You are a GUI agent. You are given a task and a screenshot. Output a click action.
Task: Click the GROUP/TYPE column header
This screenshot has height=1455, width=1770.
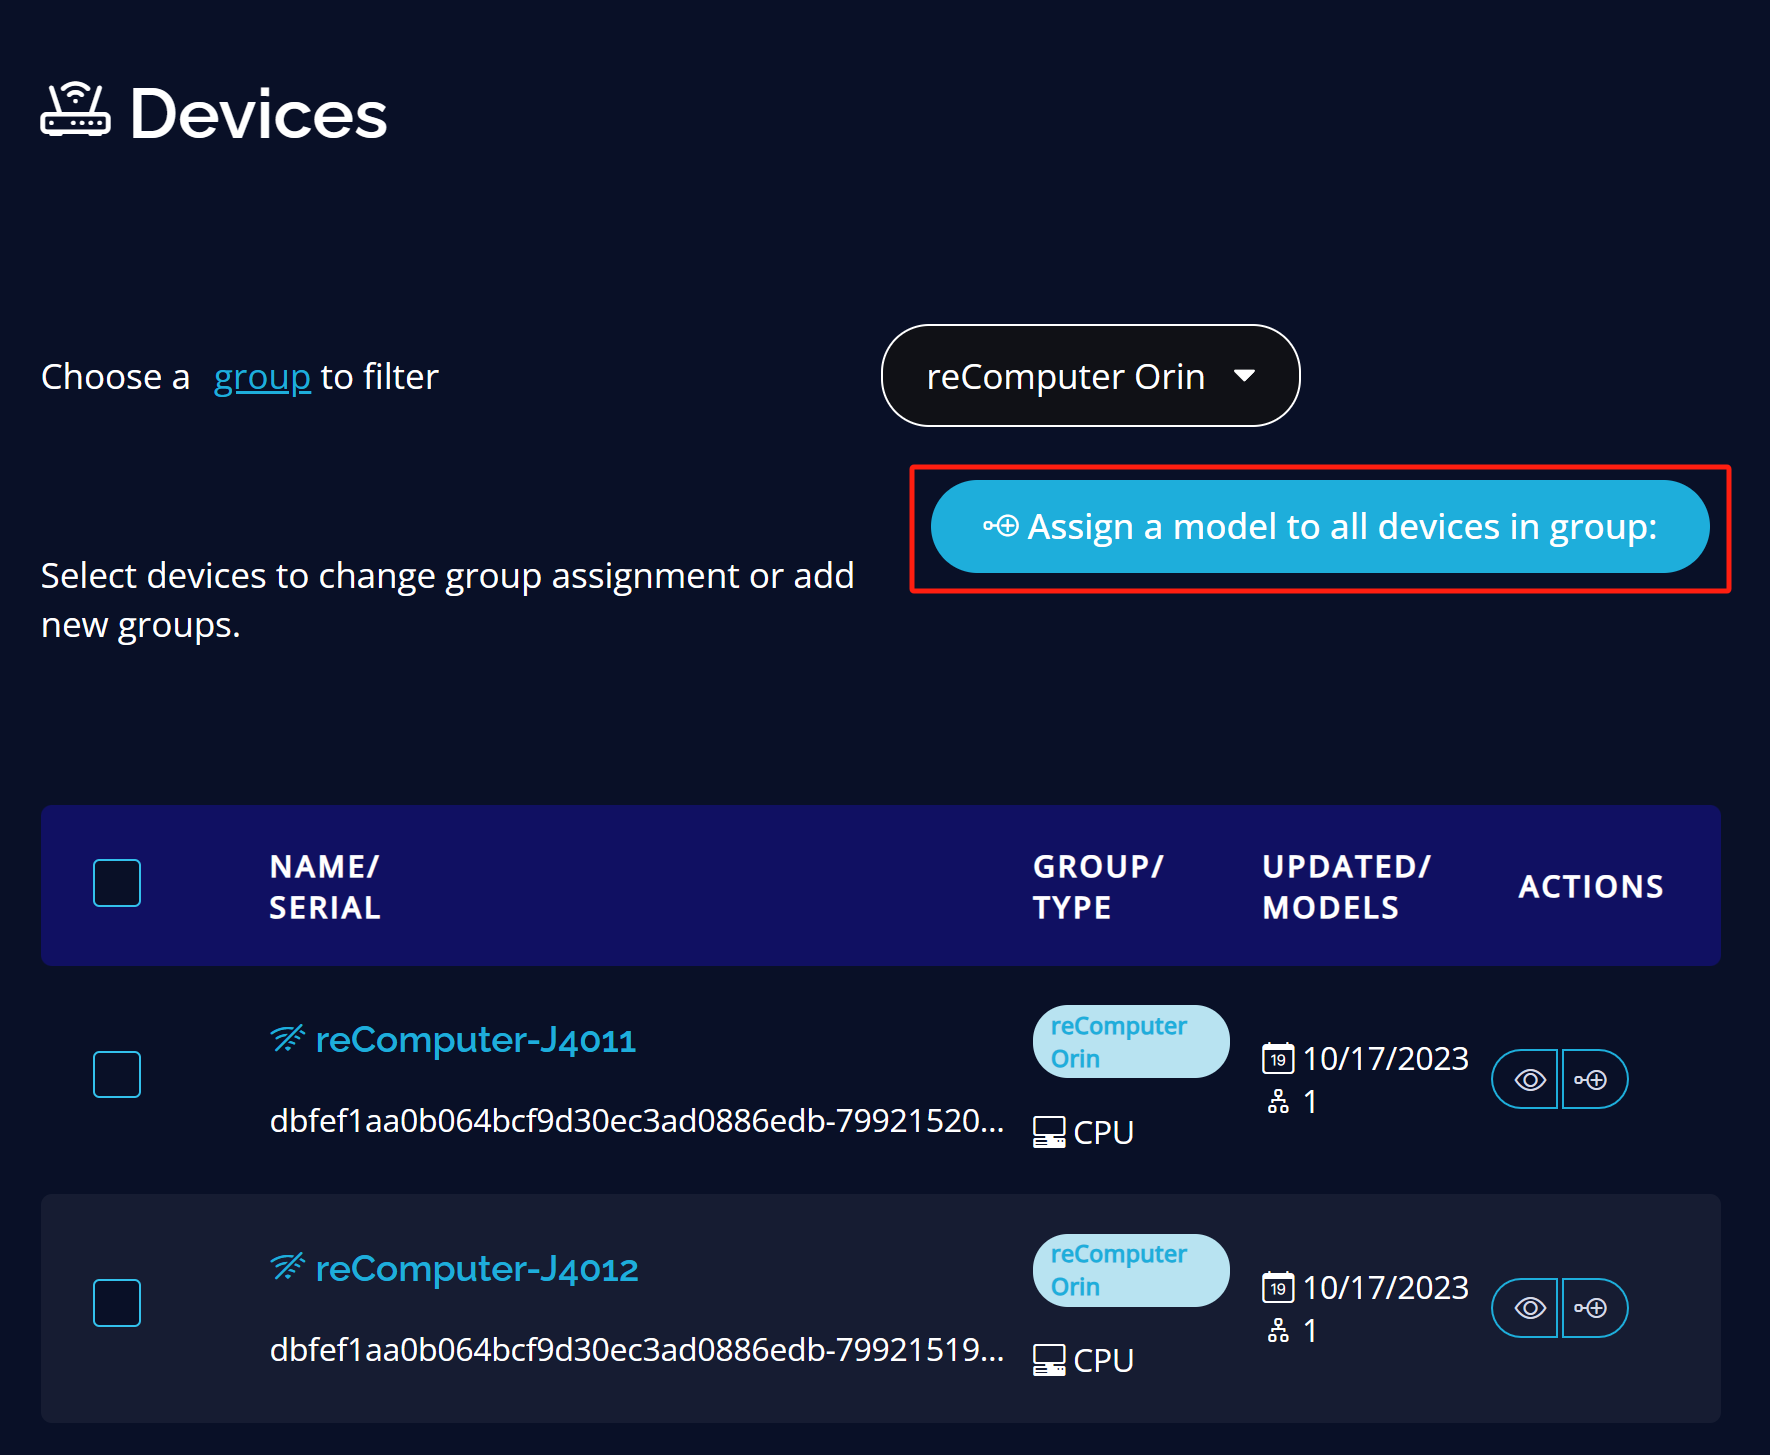pos(1098,887)
